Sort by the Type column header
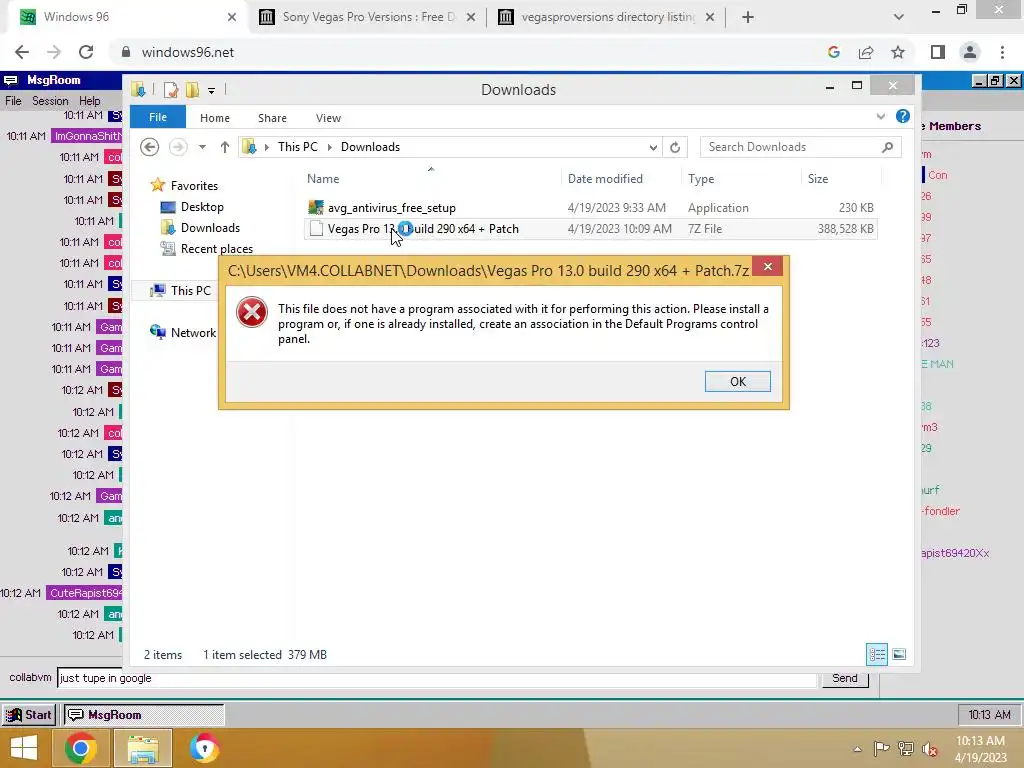Image resolution: width=1024 pixels, height=768 pixels. (701, 178)
